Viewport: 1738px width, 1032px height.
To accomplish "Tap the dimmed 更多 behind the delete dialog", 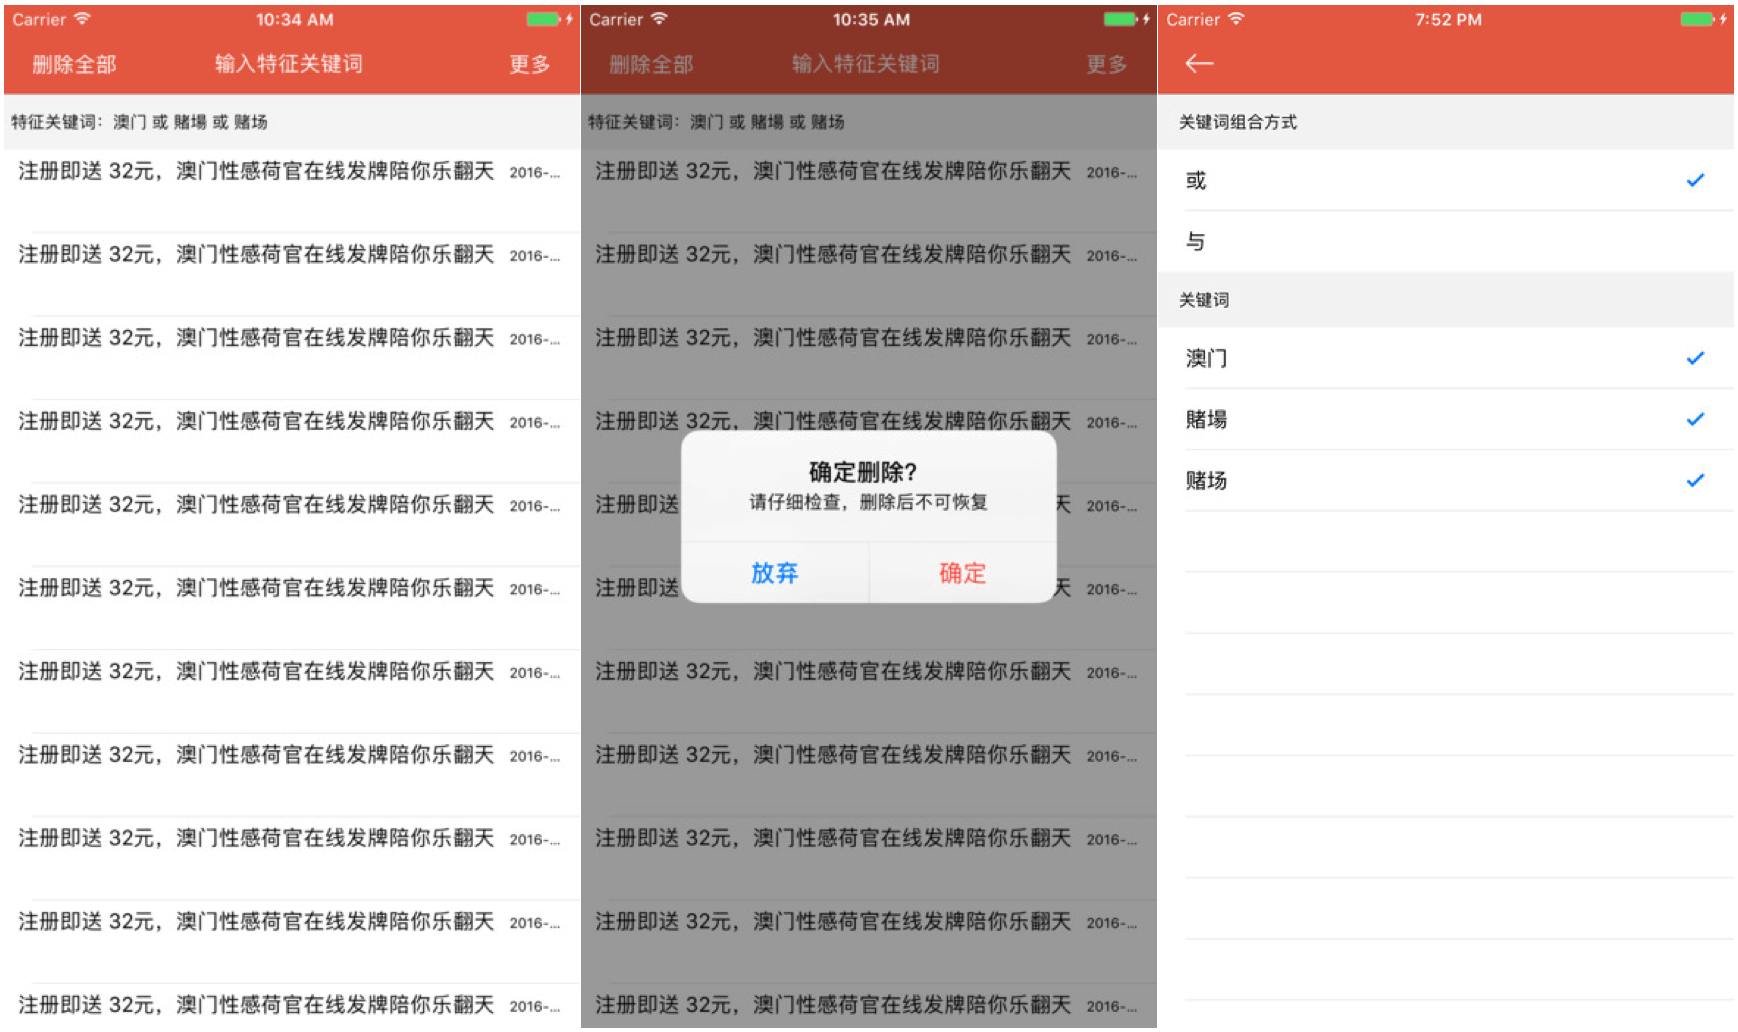I will pos(1106,65).
